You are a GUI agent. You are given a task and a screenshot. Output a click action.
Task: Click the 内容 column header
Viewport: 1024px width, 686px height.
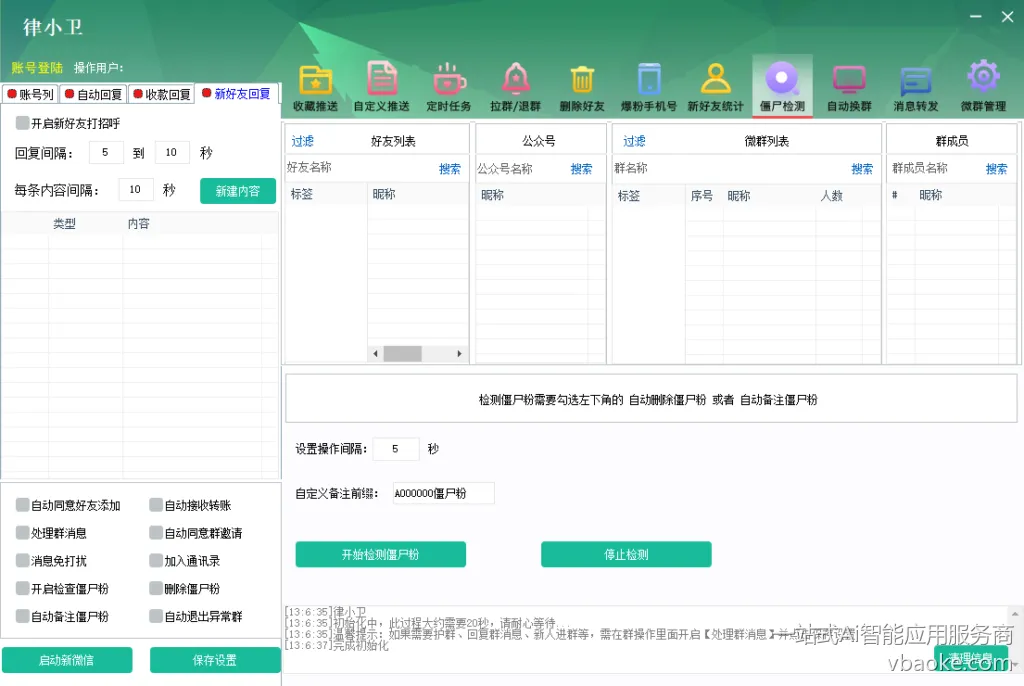138,223
